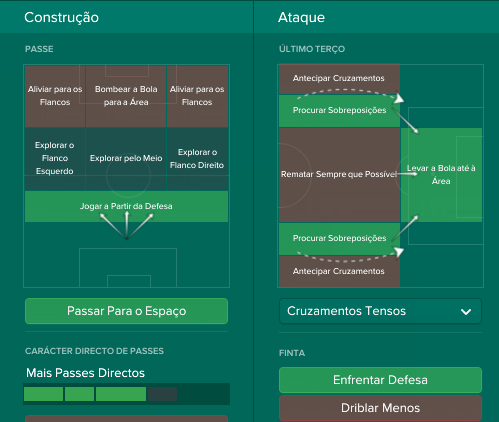499x422 pixels.
Task: Toggle upper Procurar Sobreposições zone
Action: tap(339, 111)
